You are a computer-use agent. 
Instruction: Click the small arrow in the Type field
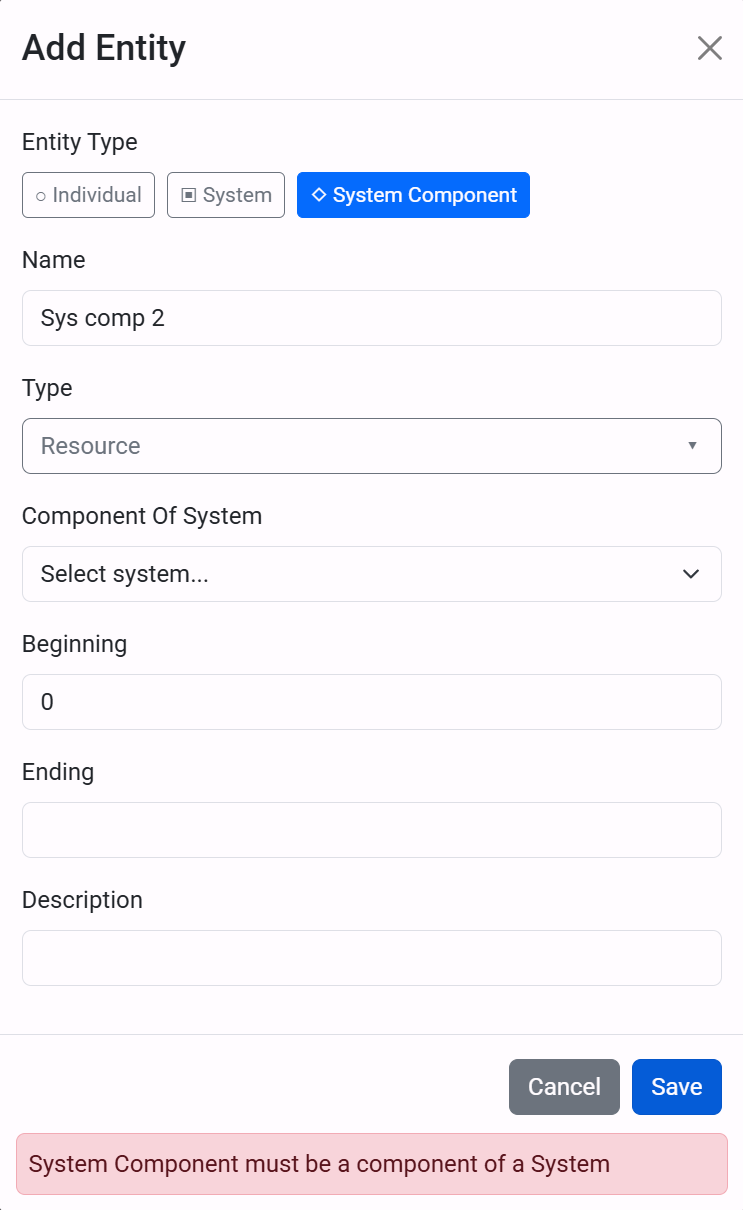[x=693, y=446]
